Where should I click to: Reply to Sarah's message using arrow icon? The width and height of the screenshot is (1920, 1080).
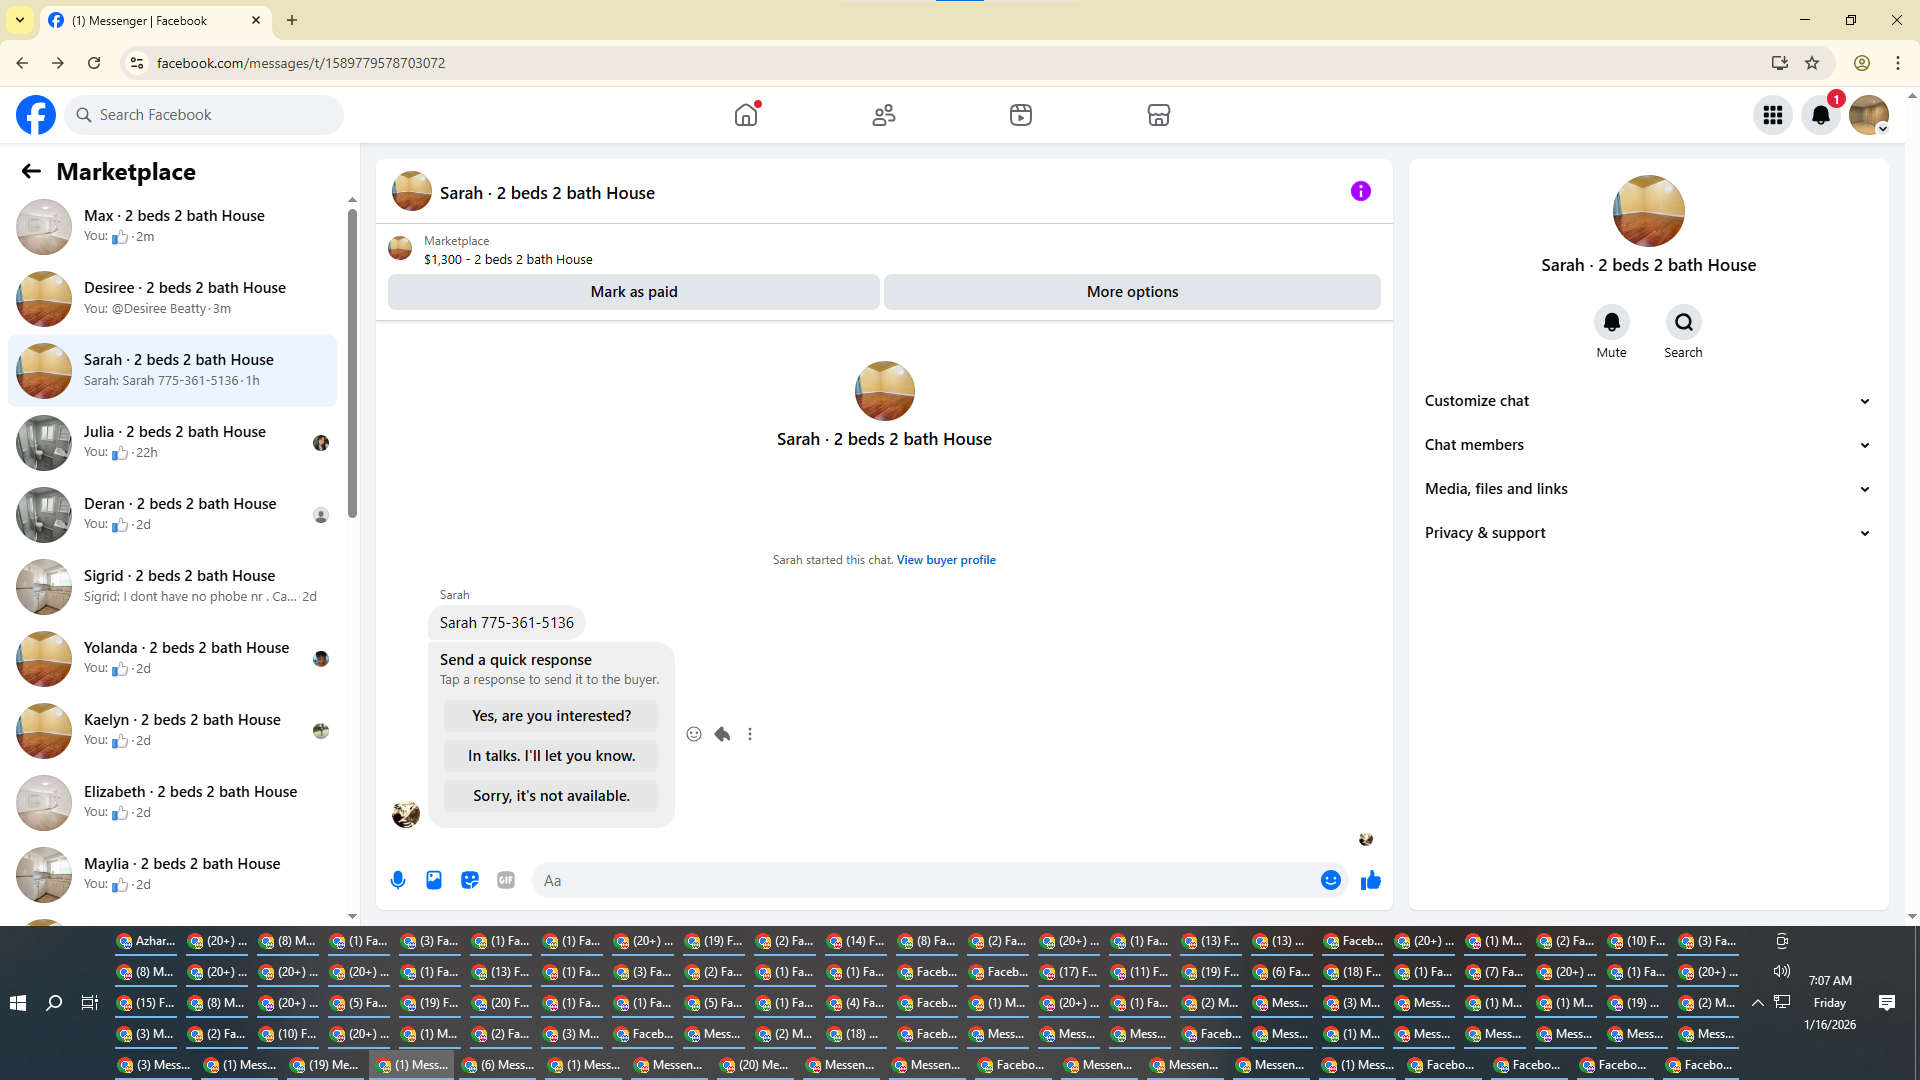point(722,734)
